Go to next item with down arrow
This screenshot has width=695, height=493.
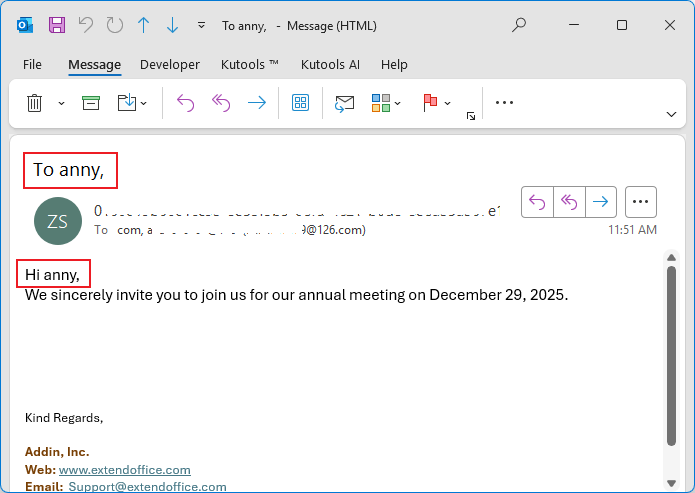point(172,25)
